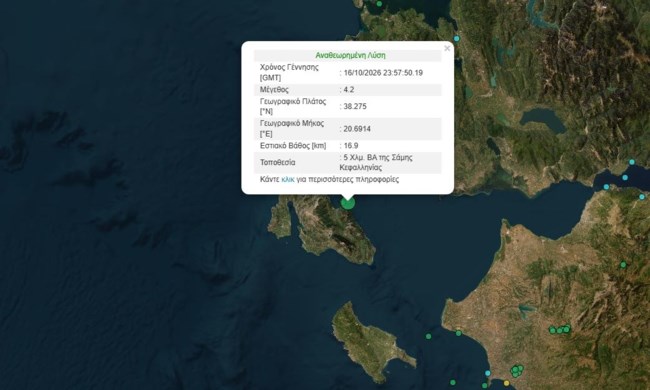Select the 'Μέγεθος' row label
This screenshot has height=390, width=650.
point(274,90)
